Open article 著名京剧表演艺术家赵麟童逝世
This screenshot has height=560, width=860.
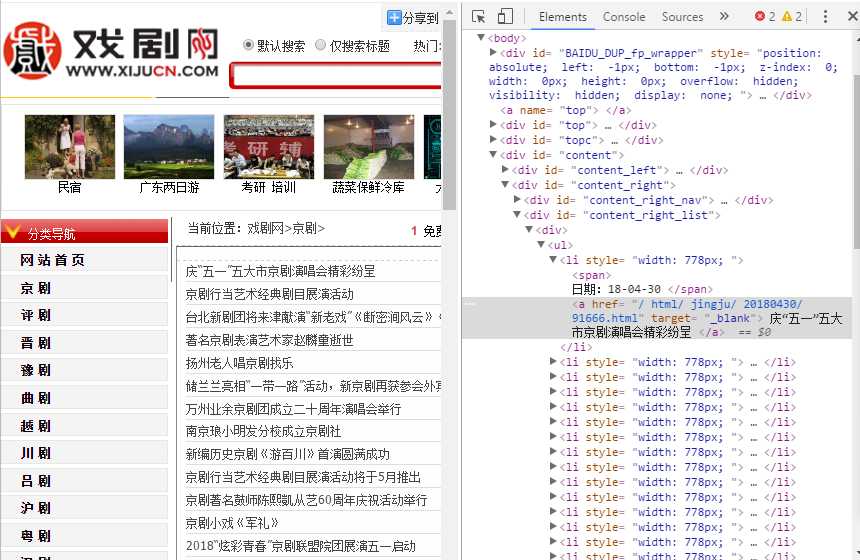269,340
